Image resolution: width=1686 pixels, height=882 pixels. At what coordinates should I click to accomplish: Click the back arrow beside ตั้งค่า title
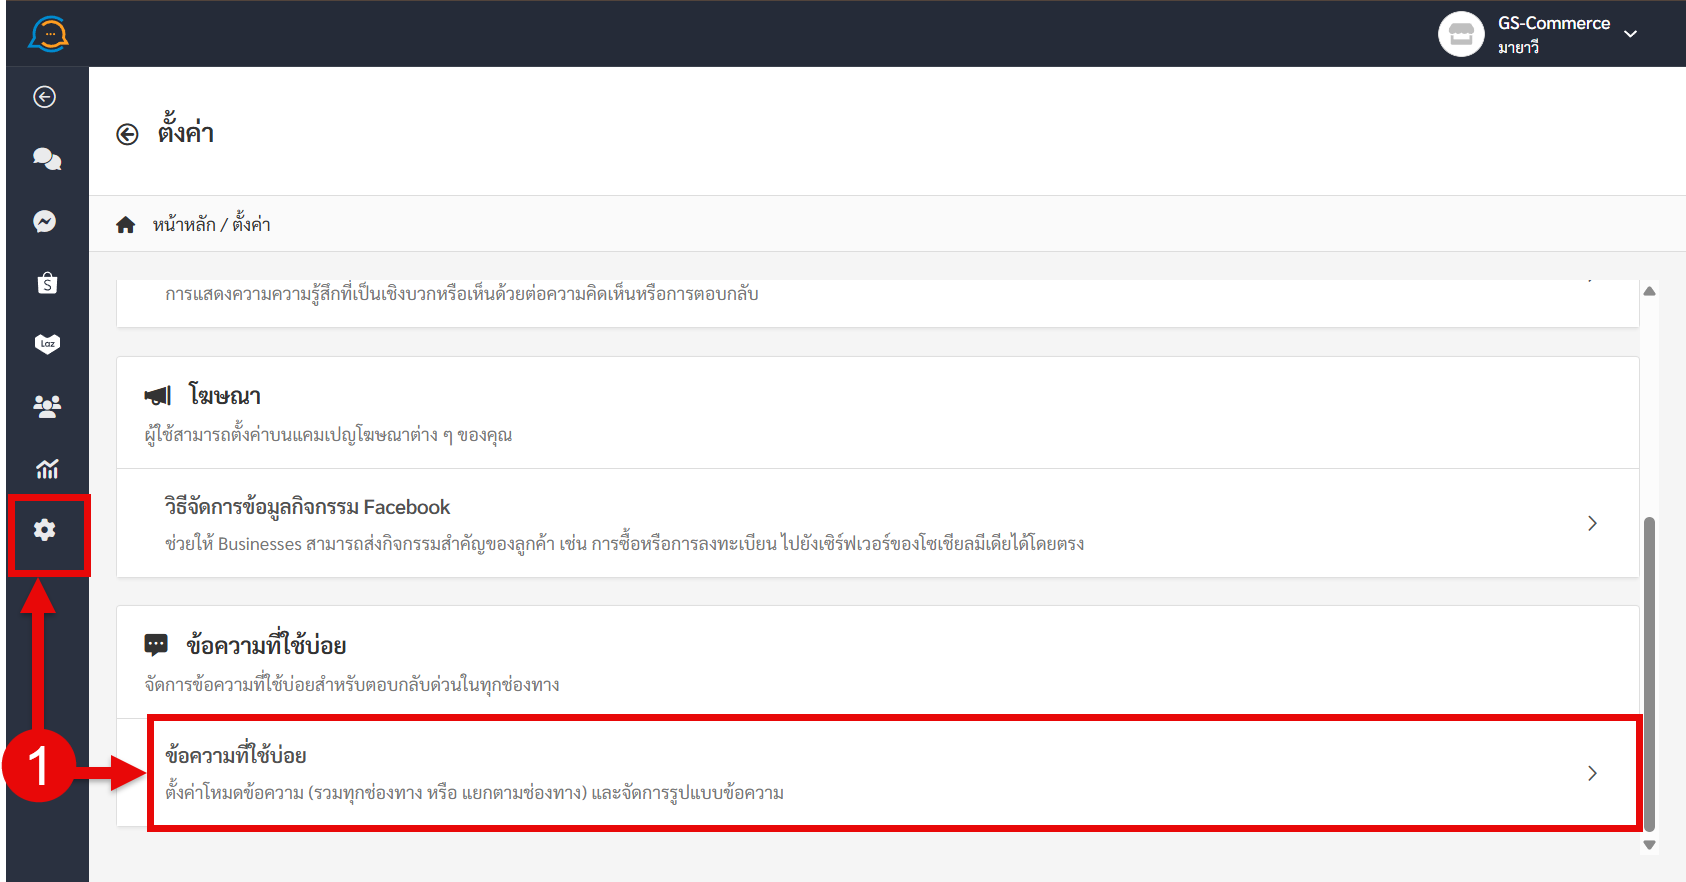(127, 135)
